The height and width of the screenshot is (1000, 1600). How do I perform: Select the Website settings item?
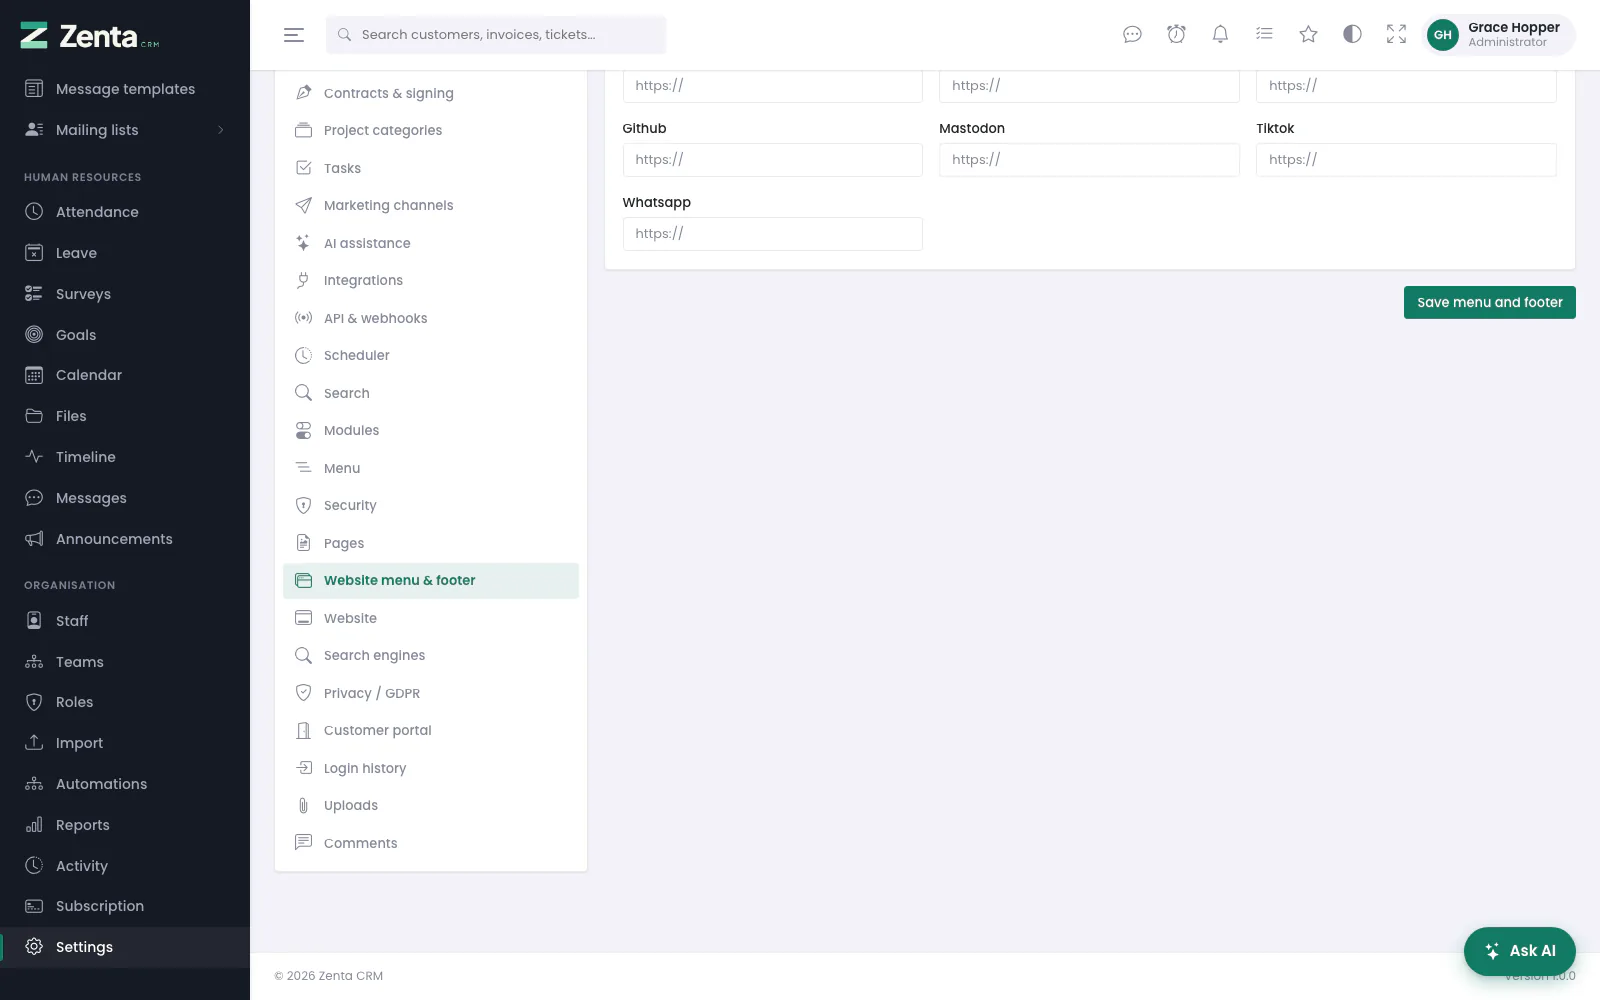(431, 618)
